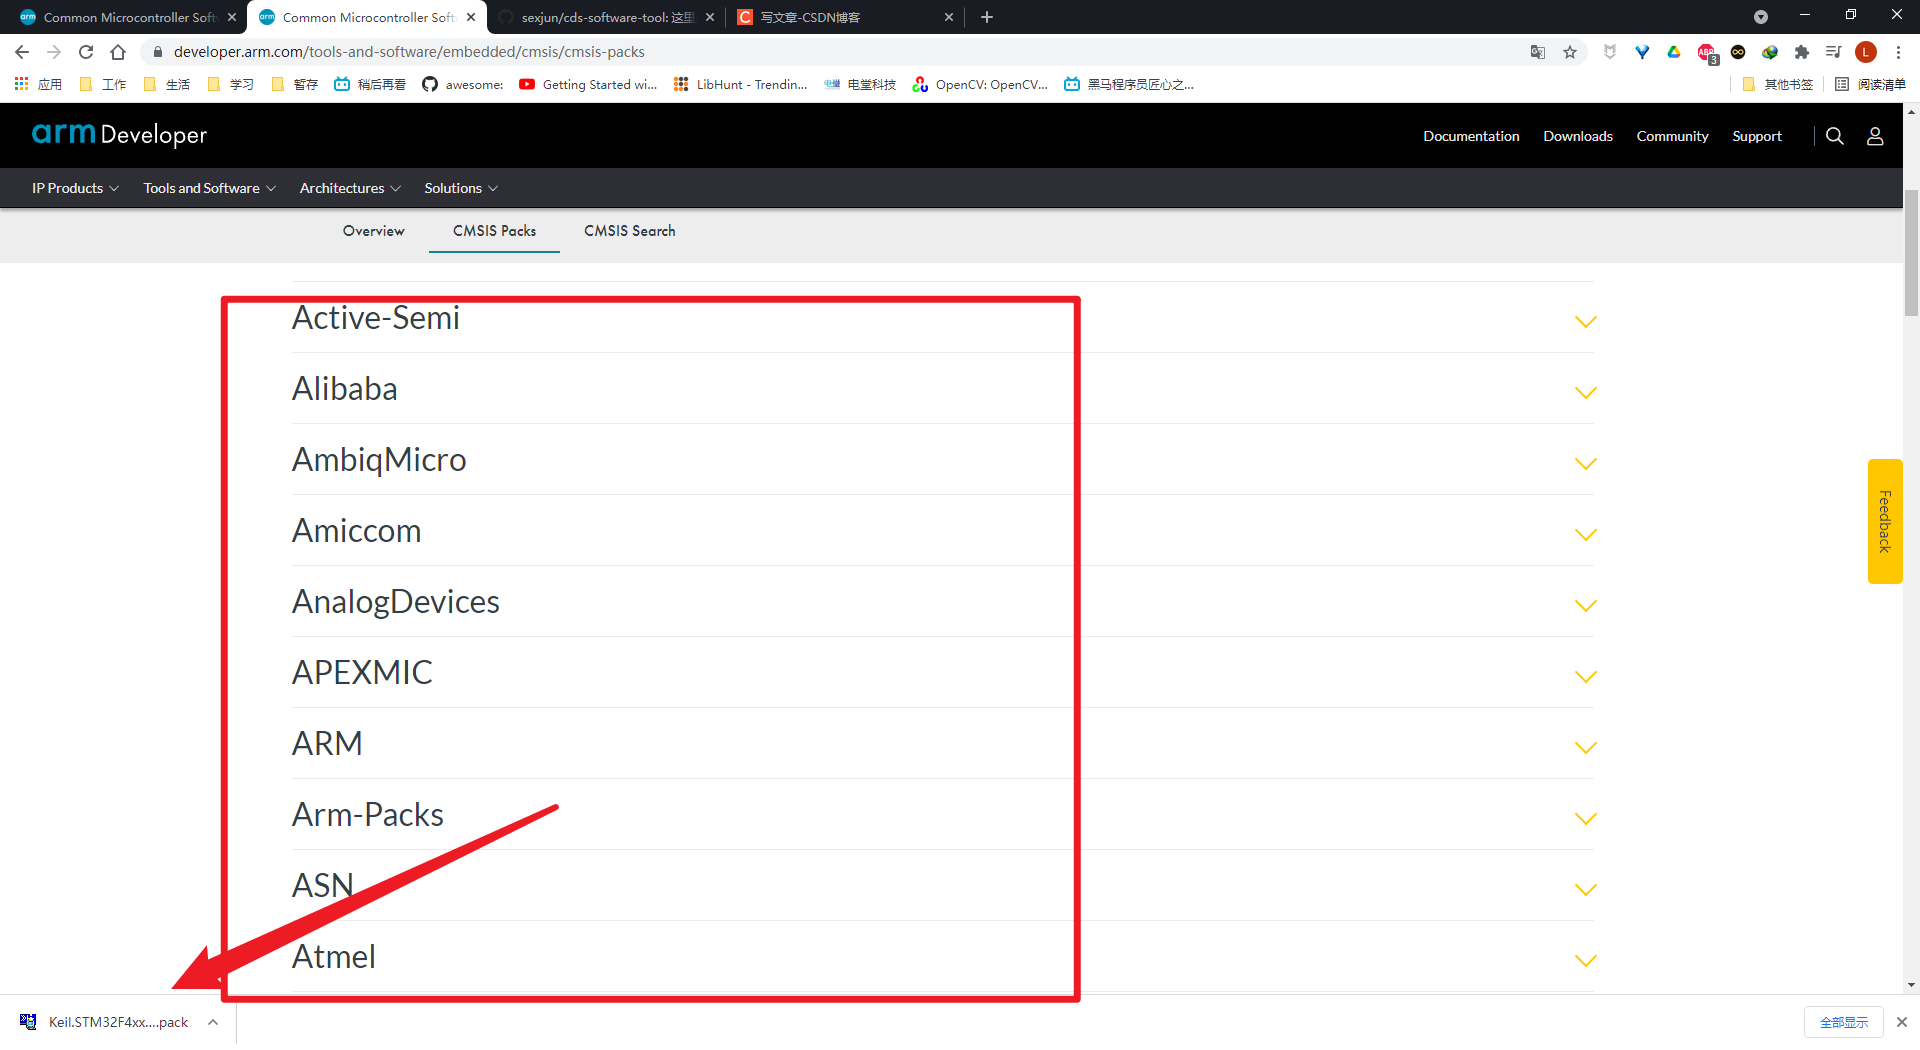Go back to the previous page
This screenshot has width=1920, height=1050.
point(22,52)
